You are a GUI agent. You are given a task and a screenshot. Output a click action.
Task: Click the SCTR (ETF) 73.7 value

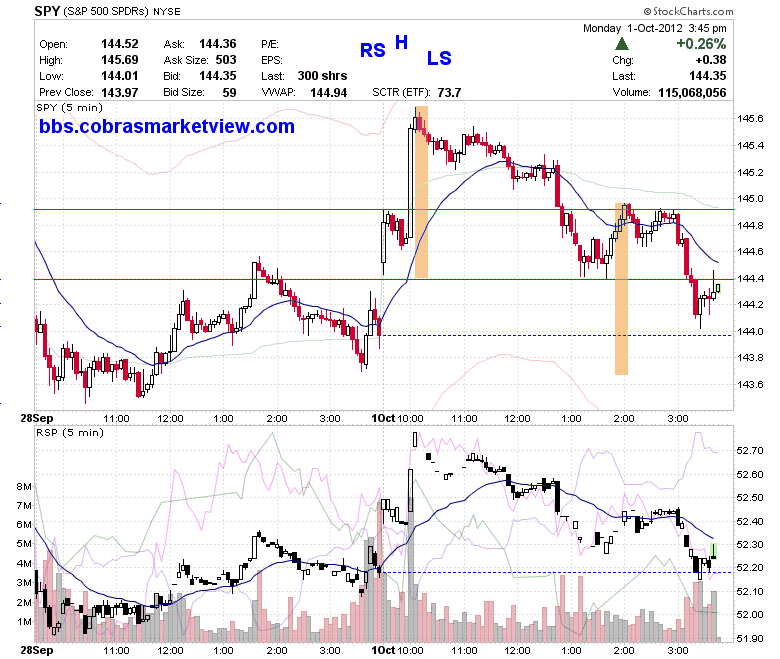449,93
